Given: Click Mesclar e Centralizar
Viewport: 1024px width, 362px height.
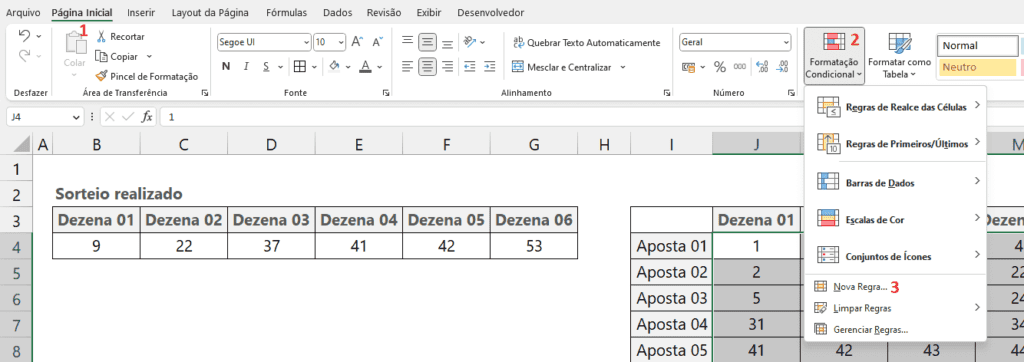Looking at the screenshot, I should click(x=562, y=67).
